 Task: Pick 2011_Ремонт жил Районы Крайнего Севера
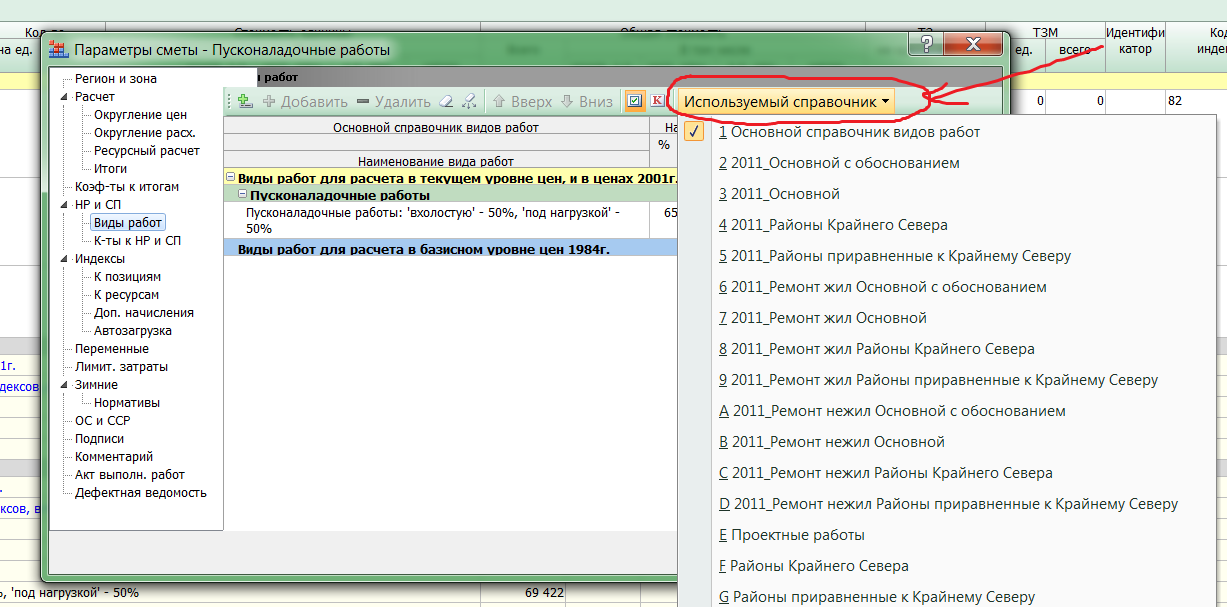coord(876,349)
